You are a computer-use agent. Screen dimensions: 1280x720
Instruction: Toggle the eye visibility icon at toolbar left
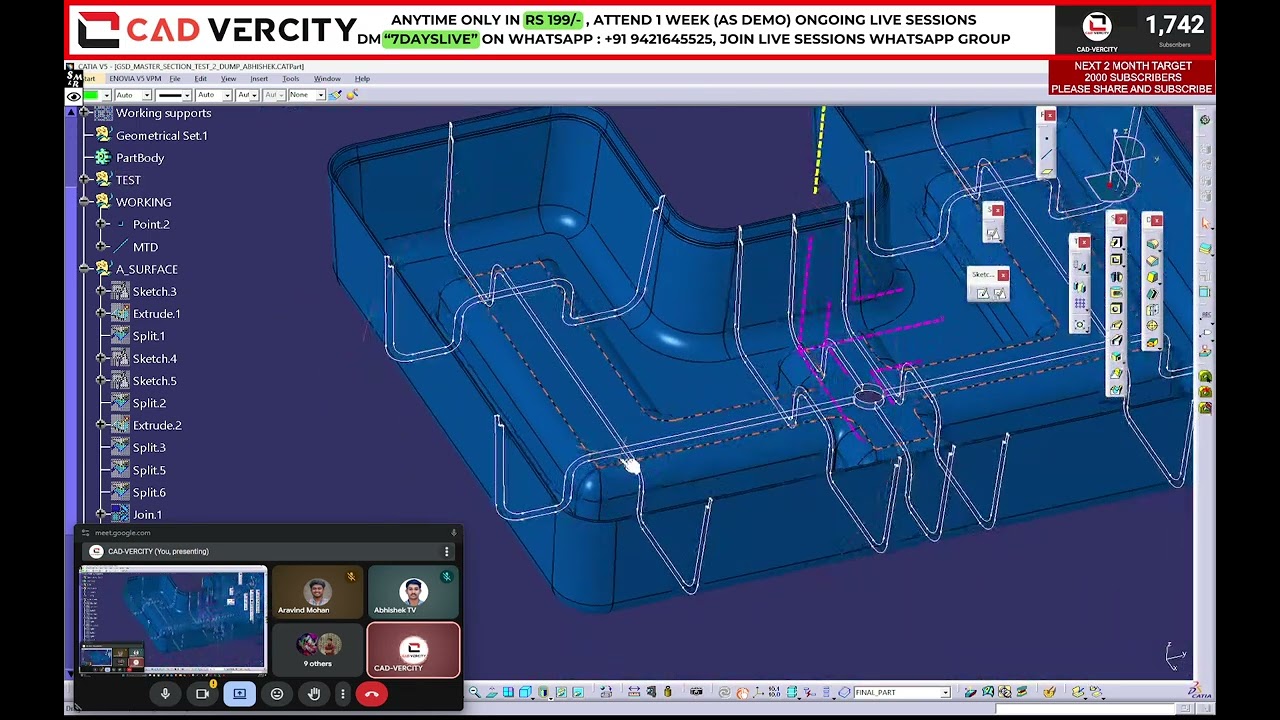[74, 95]
